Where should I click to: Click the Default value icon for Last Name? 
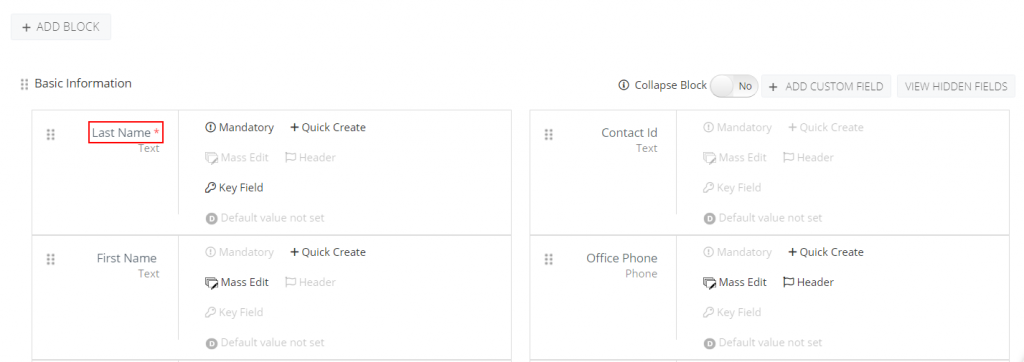point(211,218)
